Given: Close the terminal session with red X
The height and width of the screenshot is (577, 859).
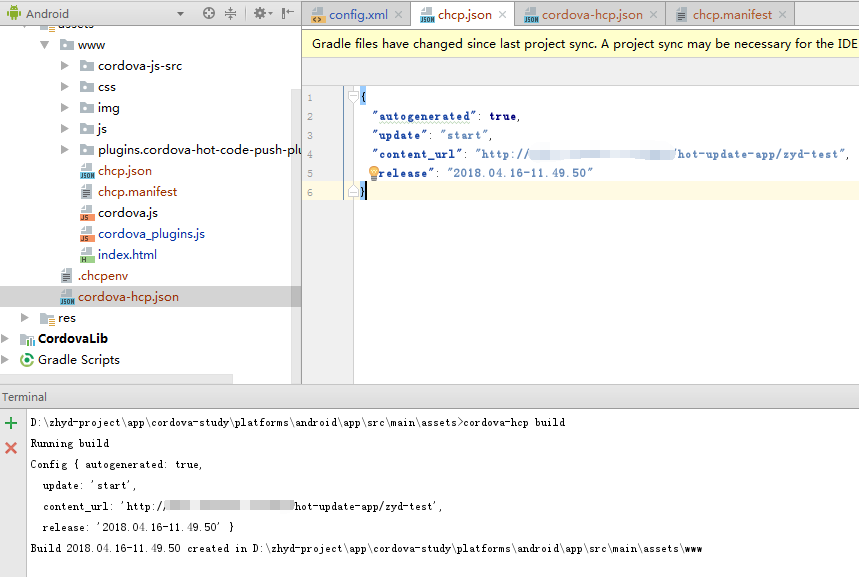Looking at the screenshot, I should (11, 448).
